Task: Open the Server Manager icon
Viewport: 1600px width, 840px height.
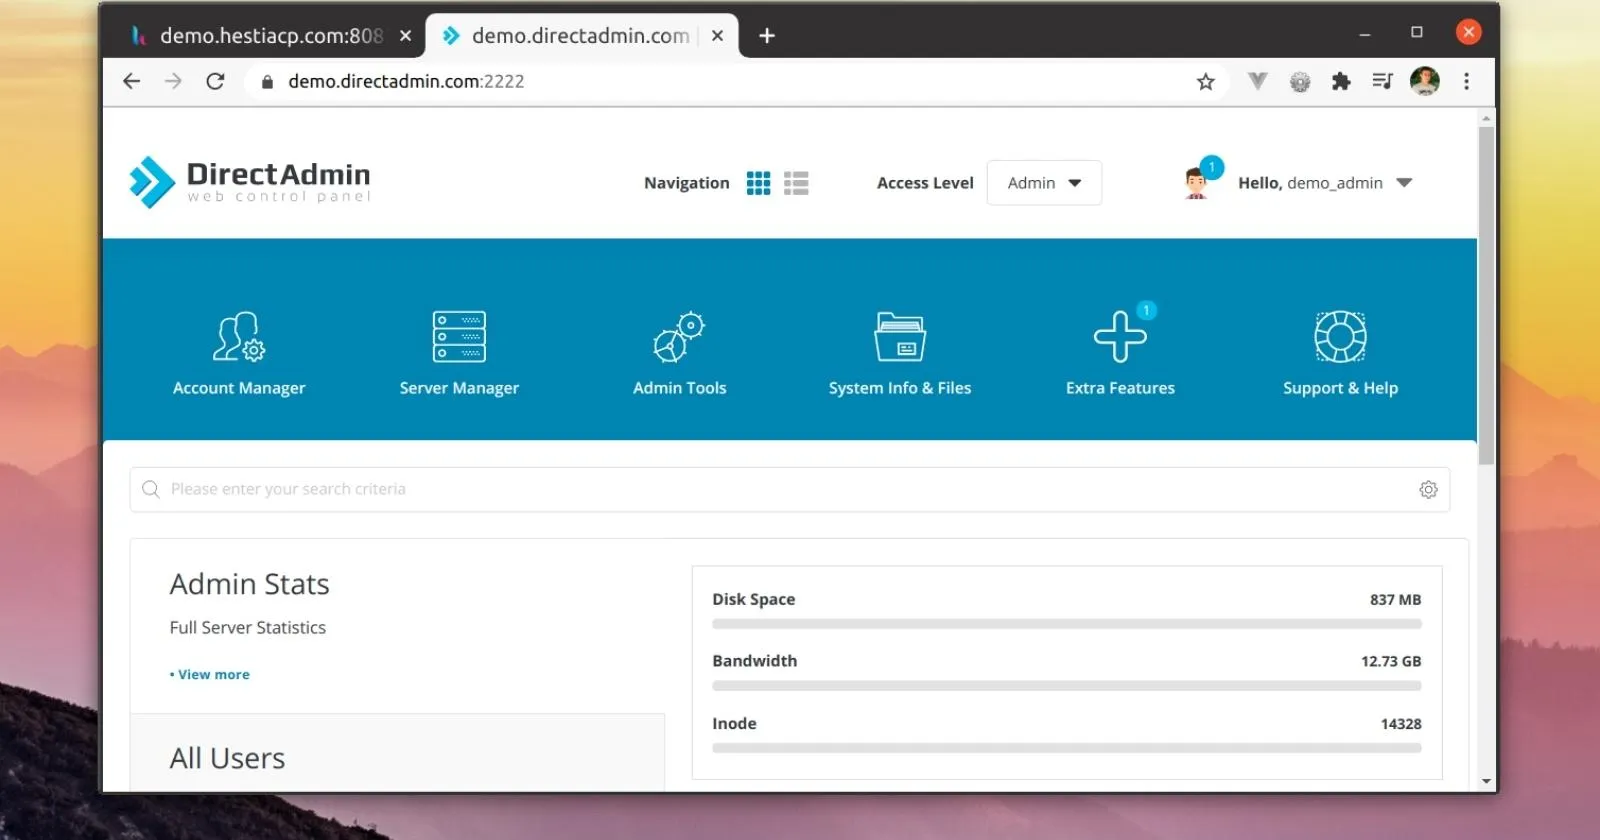Action: click(x=459, y=337)
